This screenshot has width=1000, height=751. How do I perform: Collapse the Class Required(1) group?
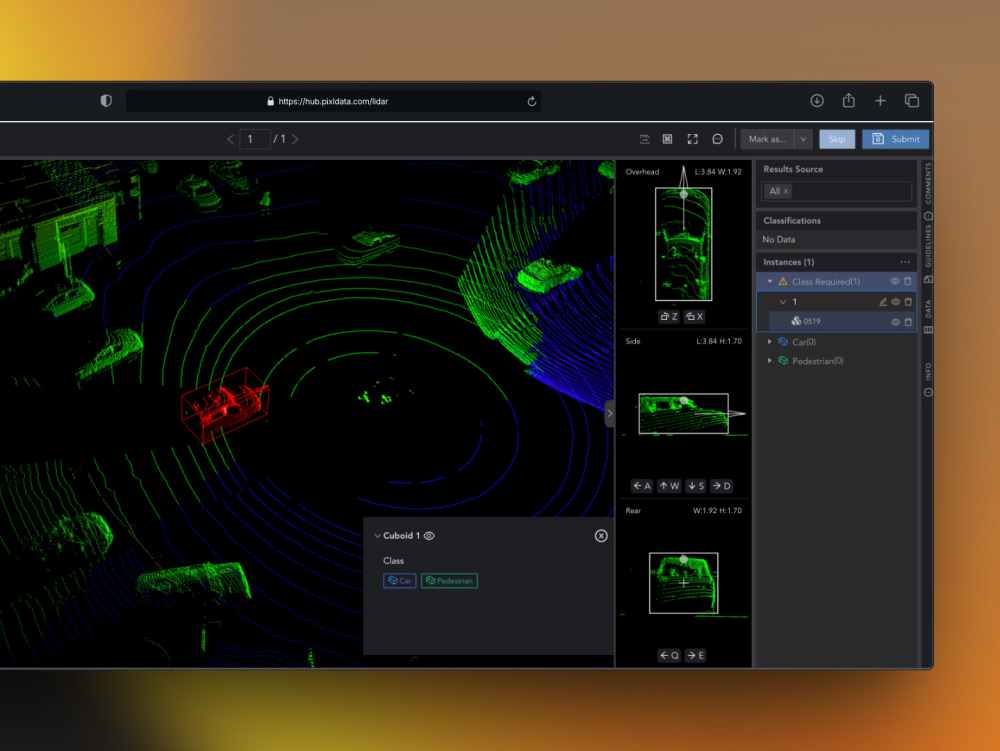(770, 281)
